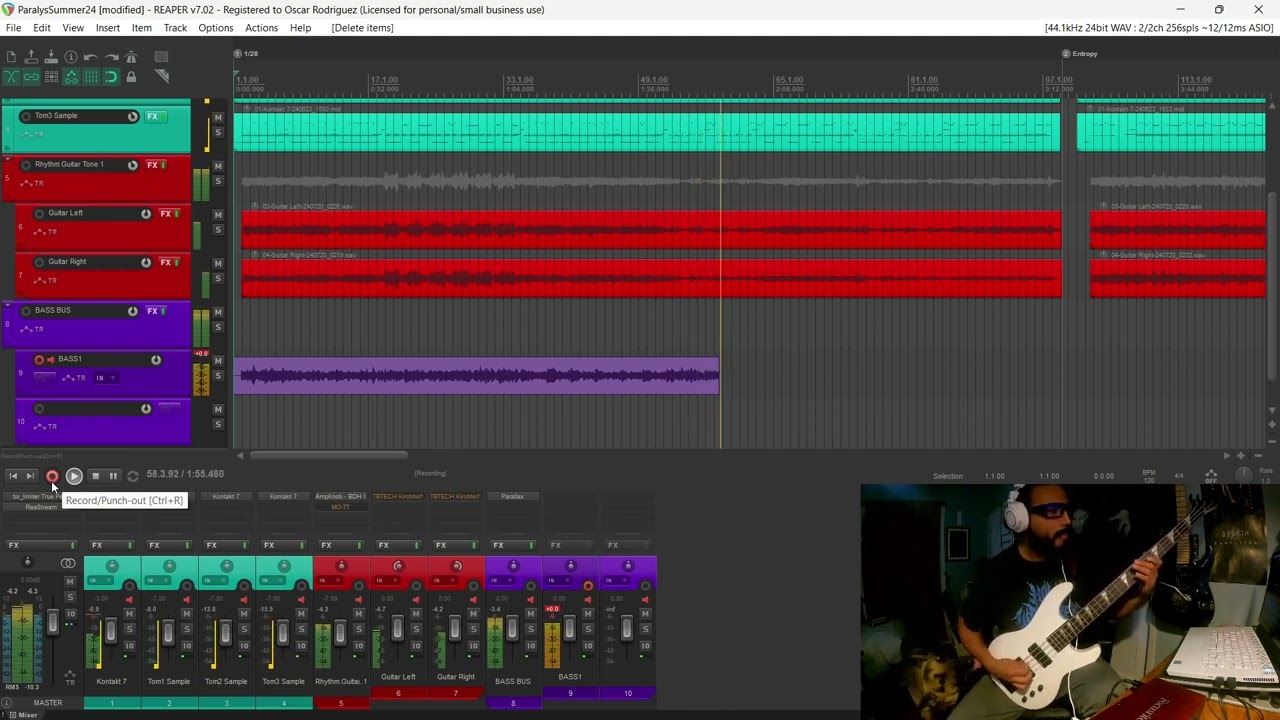Click the transport Play button

(x=74, y=476)
